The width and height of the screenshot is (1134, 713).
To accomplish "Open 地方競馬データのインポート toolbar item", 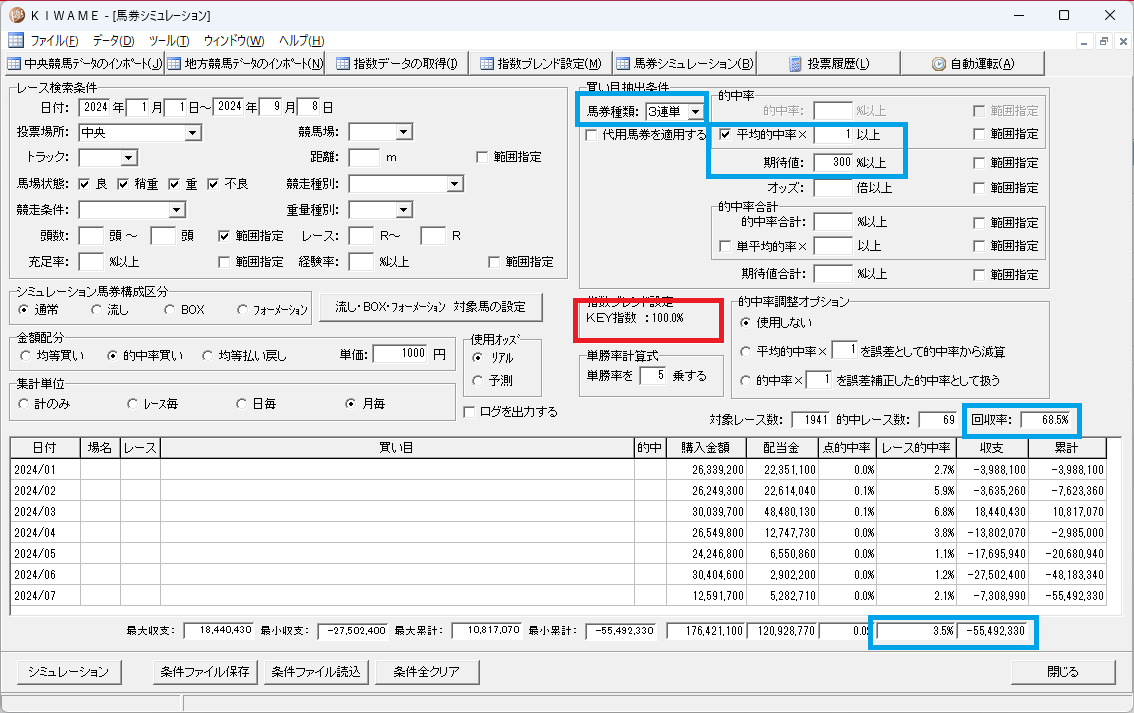I will coord(244,64).
